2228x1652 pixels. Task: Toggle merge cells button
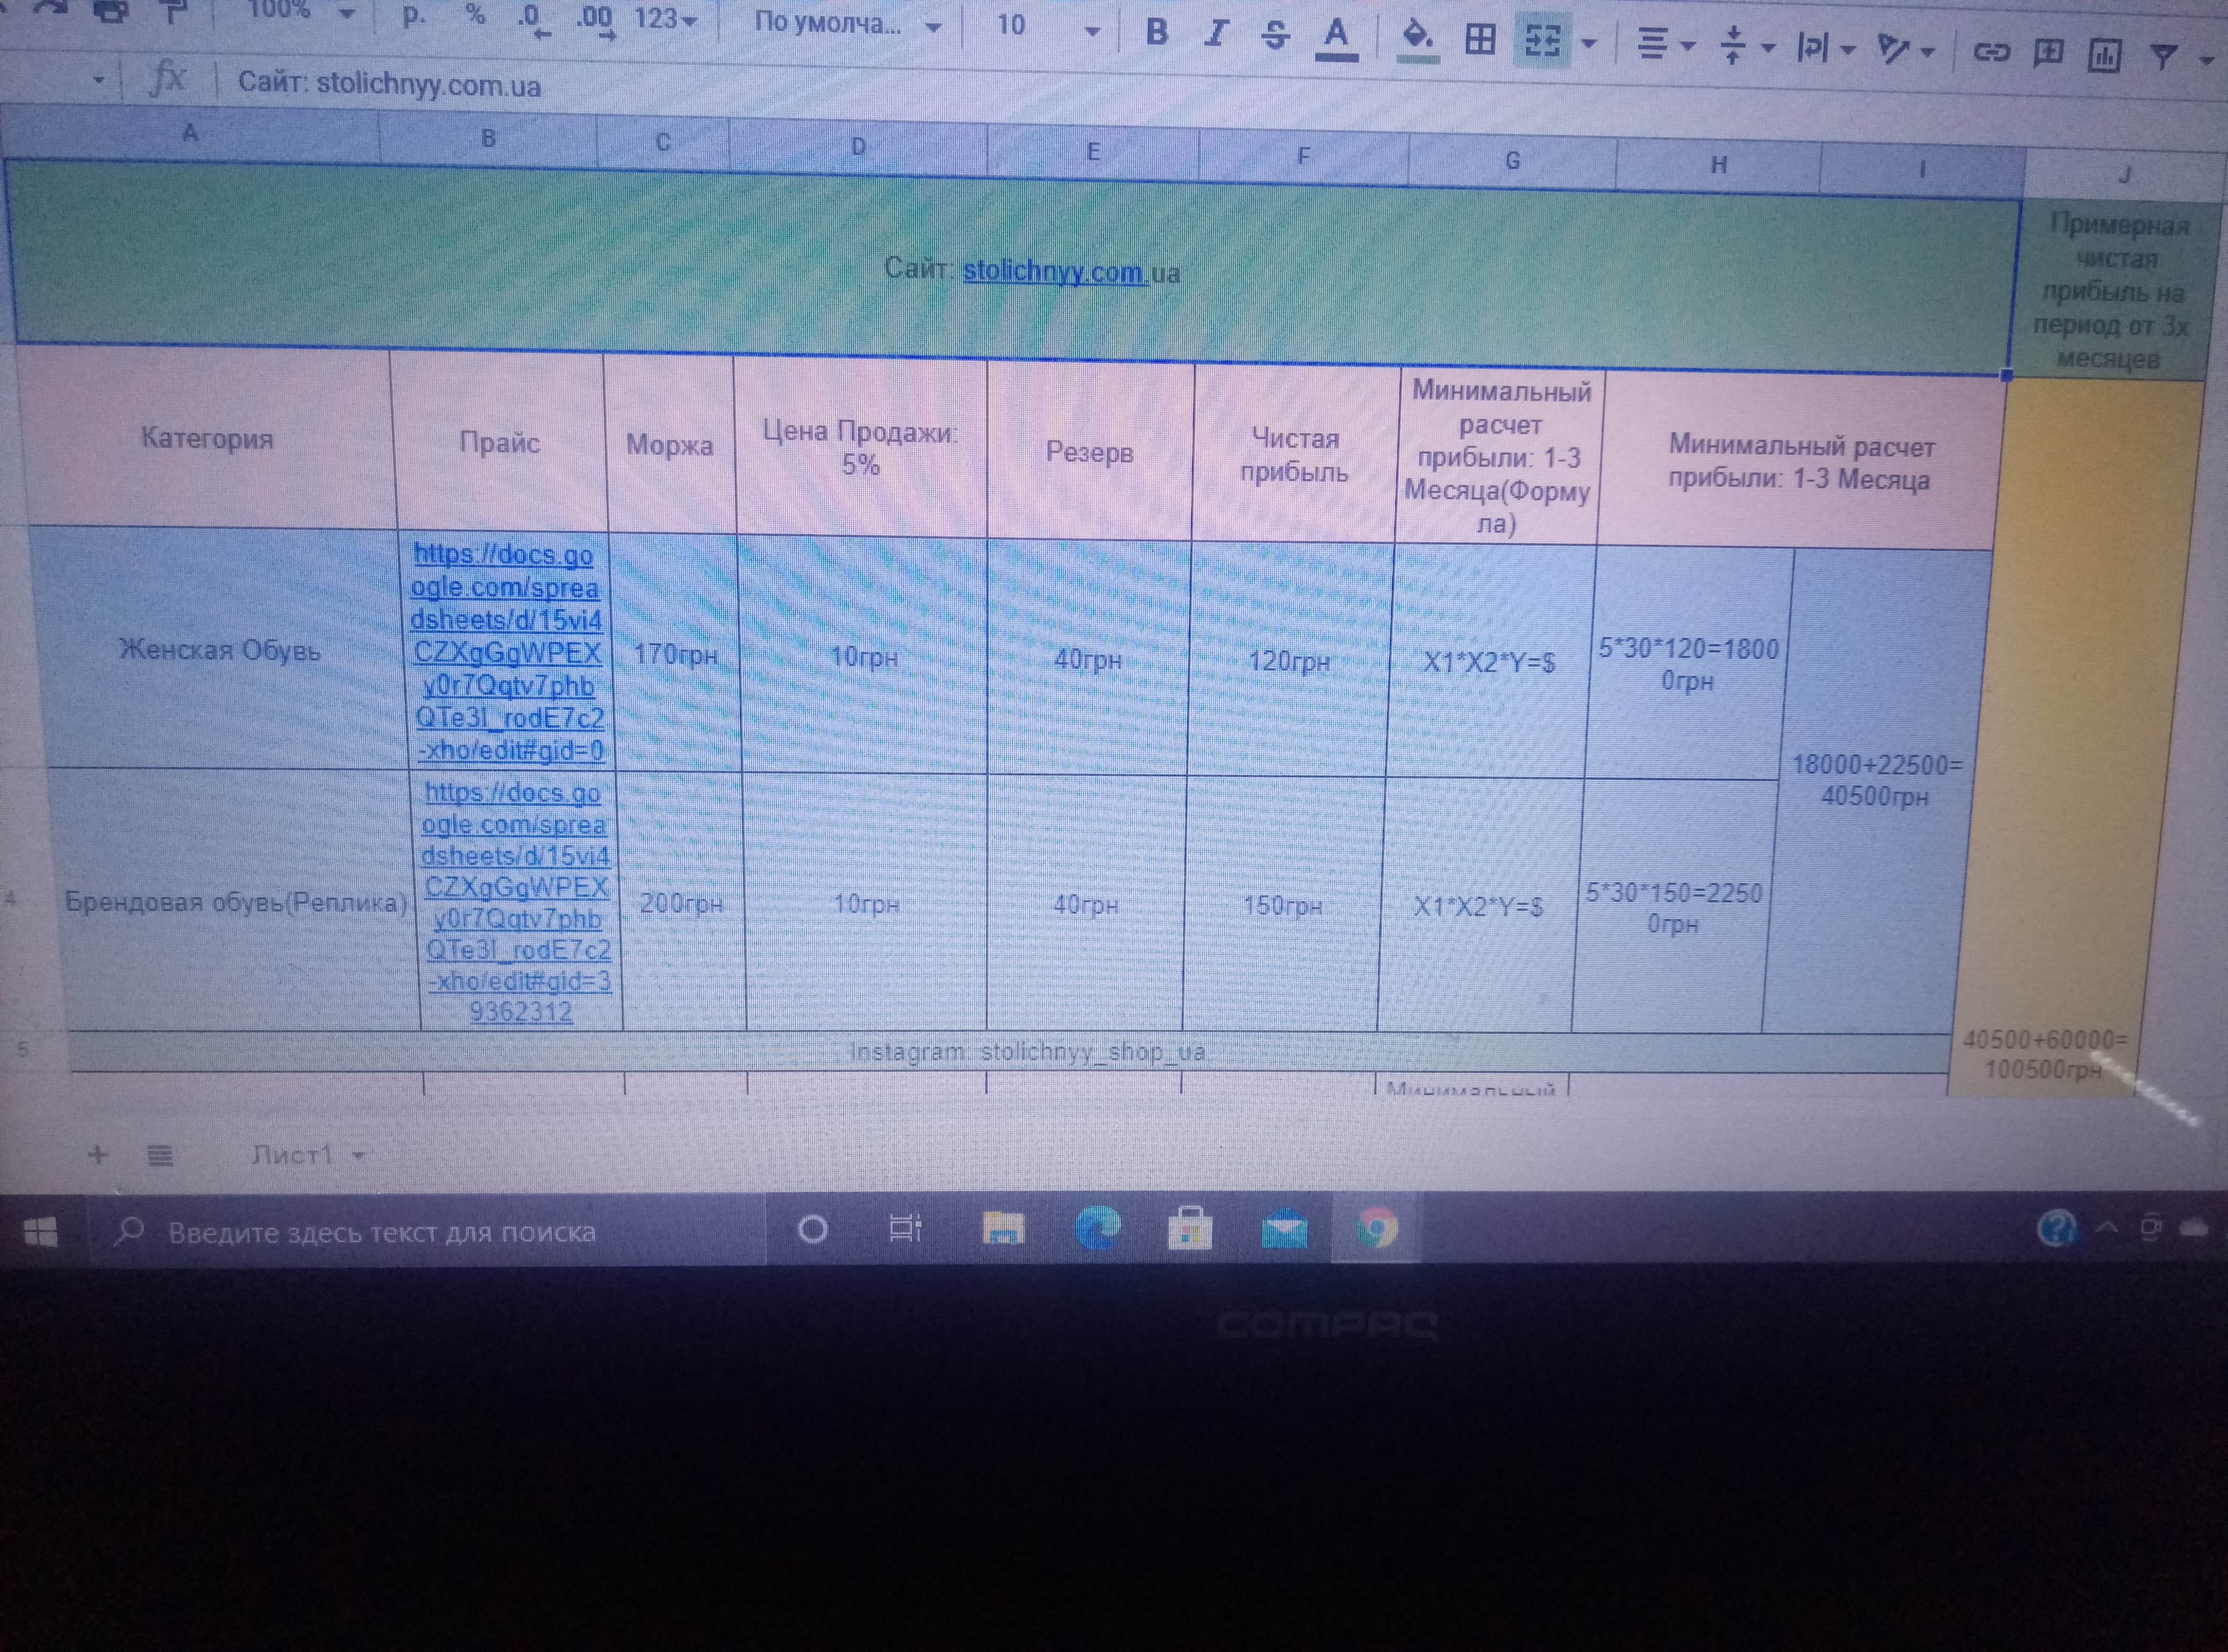[x=1541, y=41]
